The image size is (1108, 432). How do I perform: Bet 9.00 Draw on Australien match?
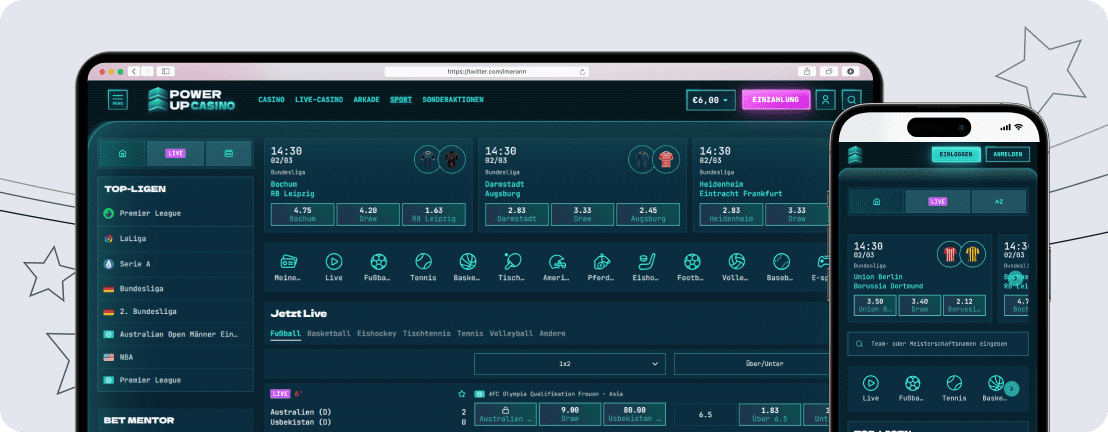(x=570, y=414)
